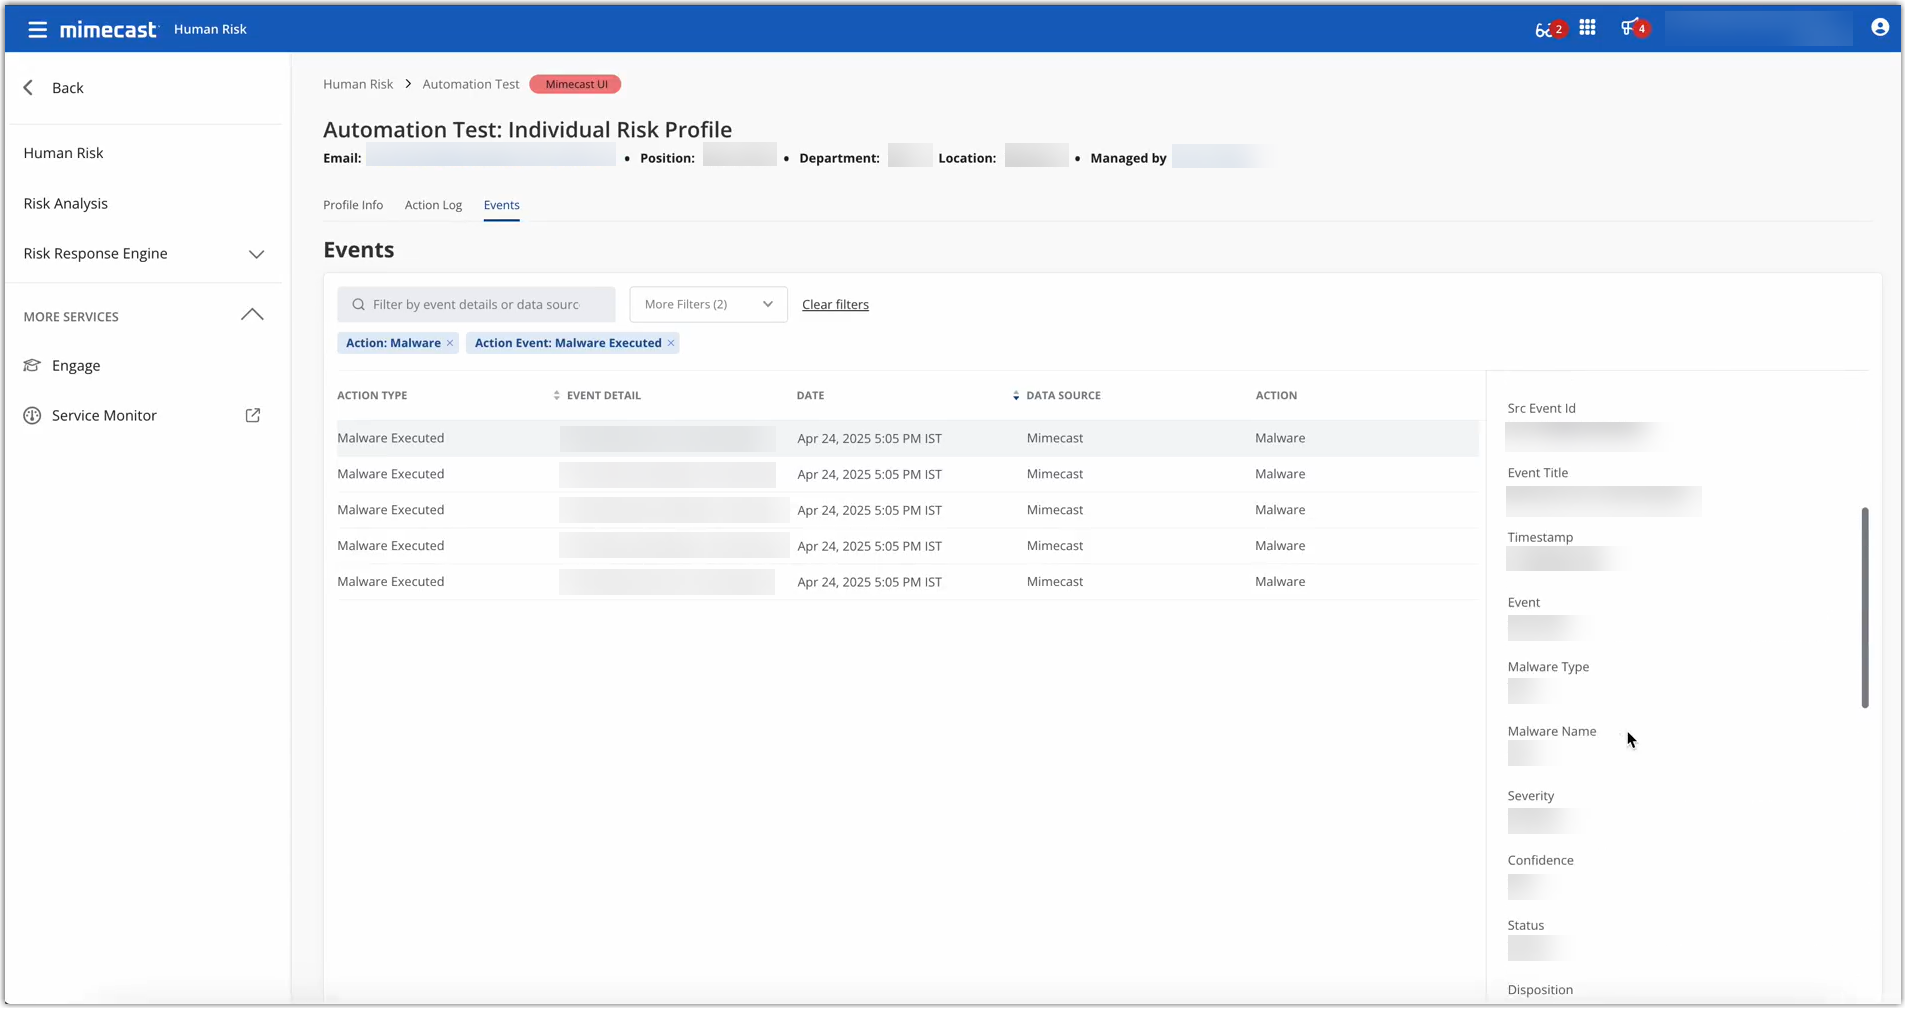1906x1009 pixels.
Task: Click the Action Type column header
Action: 372,396
